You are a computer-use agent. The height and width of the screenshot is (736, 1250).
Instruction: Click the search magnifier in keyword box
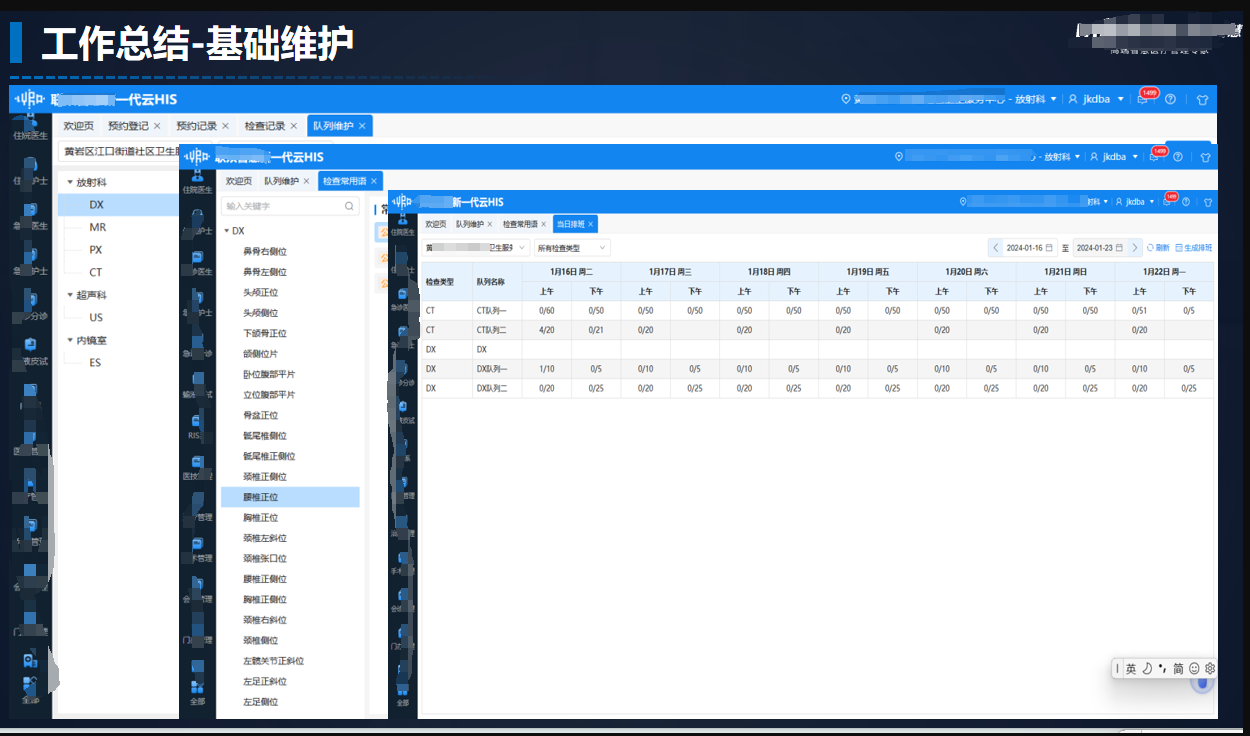point(349,206)
